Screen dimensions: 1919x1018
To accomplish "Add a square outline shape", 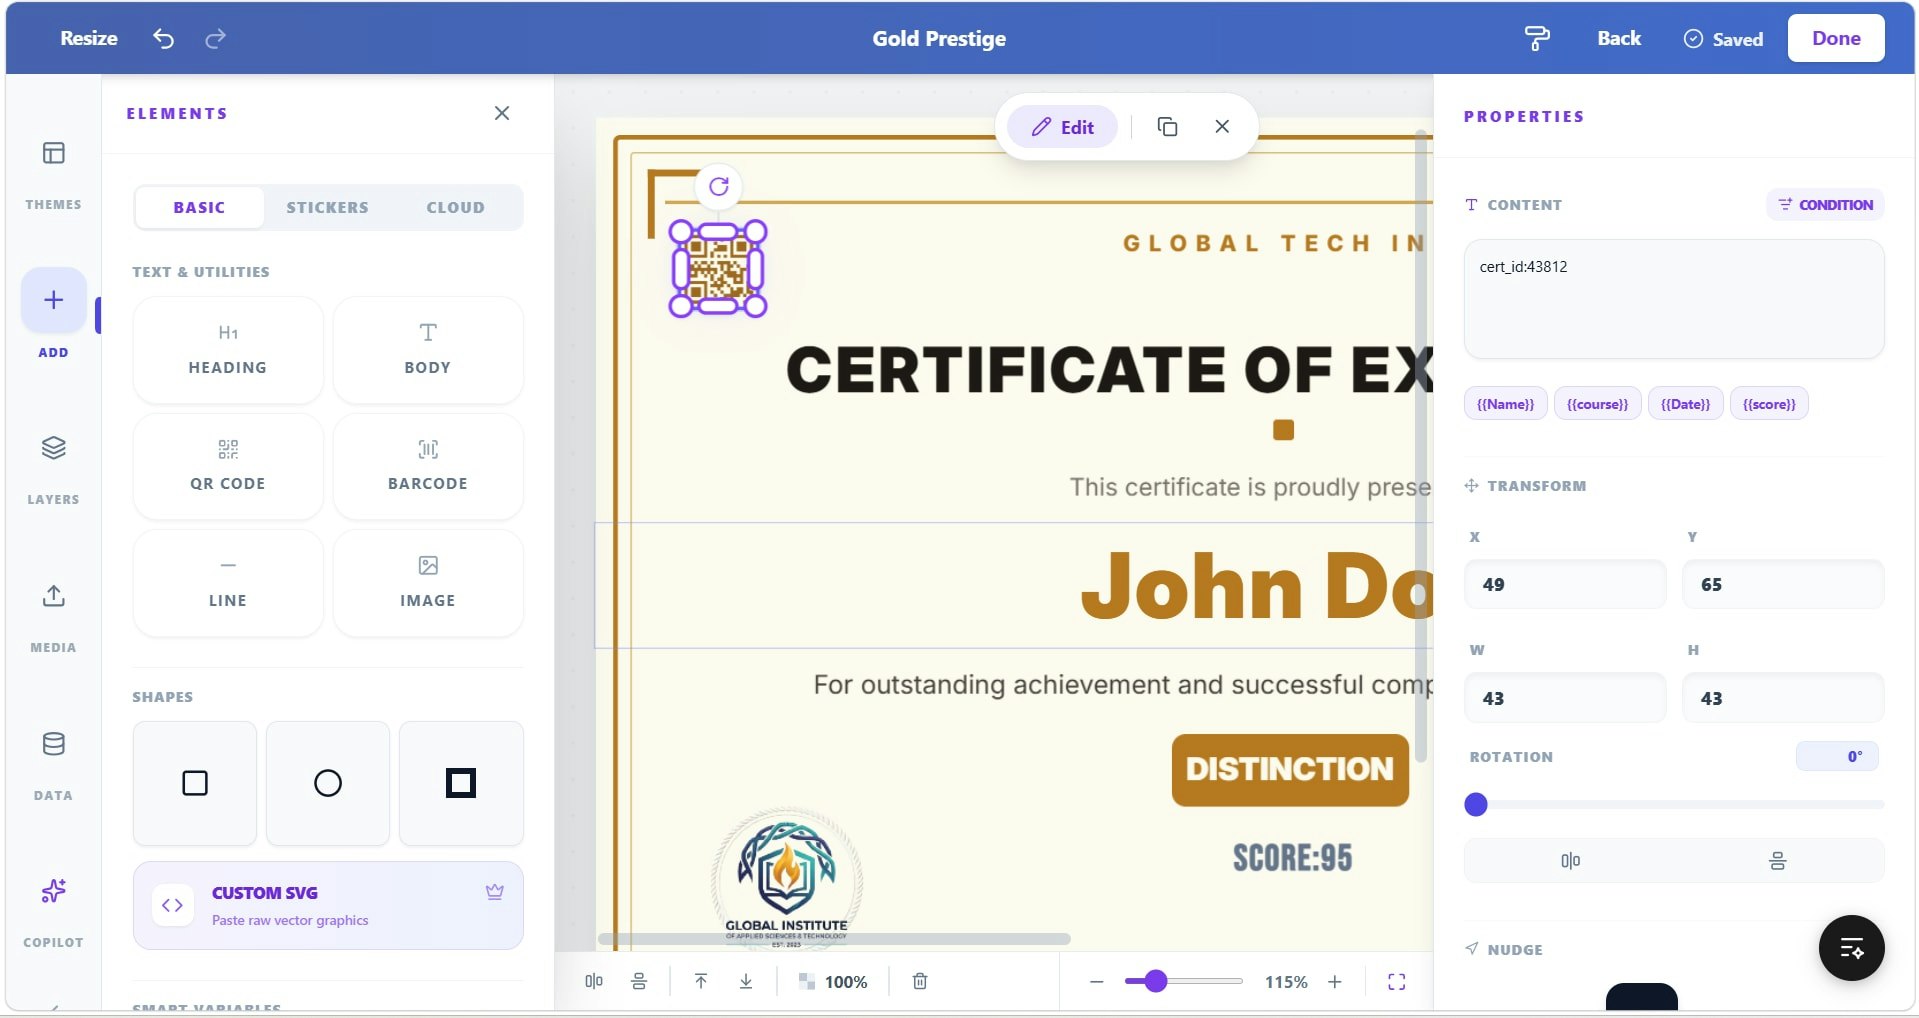I will pos(195,783).
